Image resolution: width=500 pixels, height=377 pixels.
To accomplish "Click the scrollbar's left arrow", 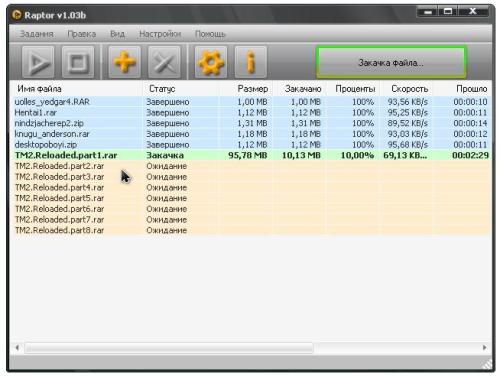I will pyautogui.click(x=17, y=348).
